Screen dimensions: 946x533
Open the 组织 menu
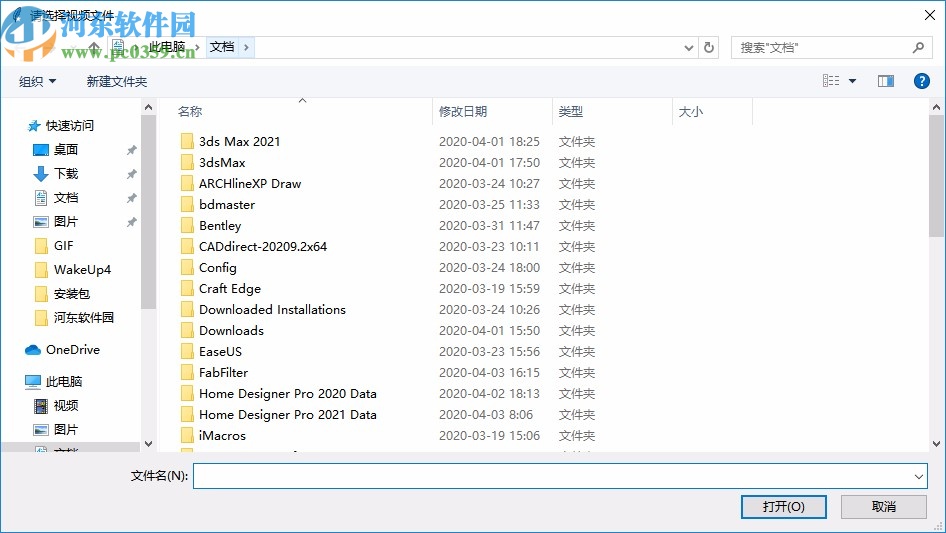[x=37, y=81]
